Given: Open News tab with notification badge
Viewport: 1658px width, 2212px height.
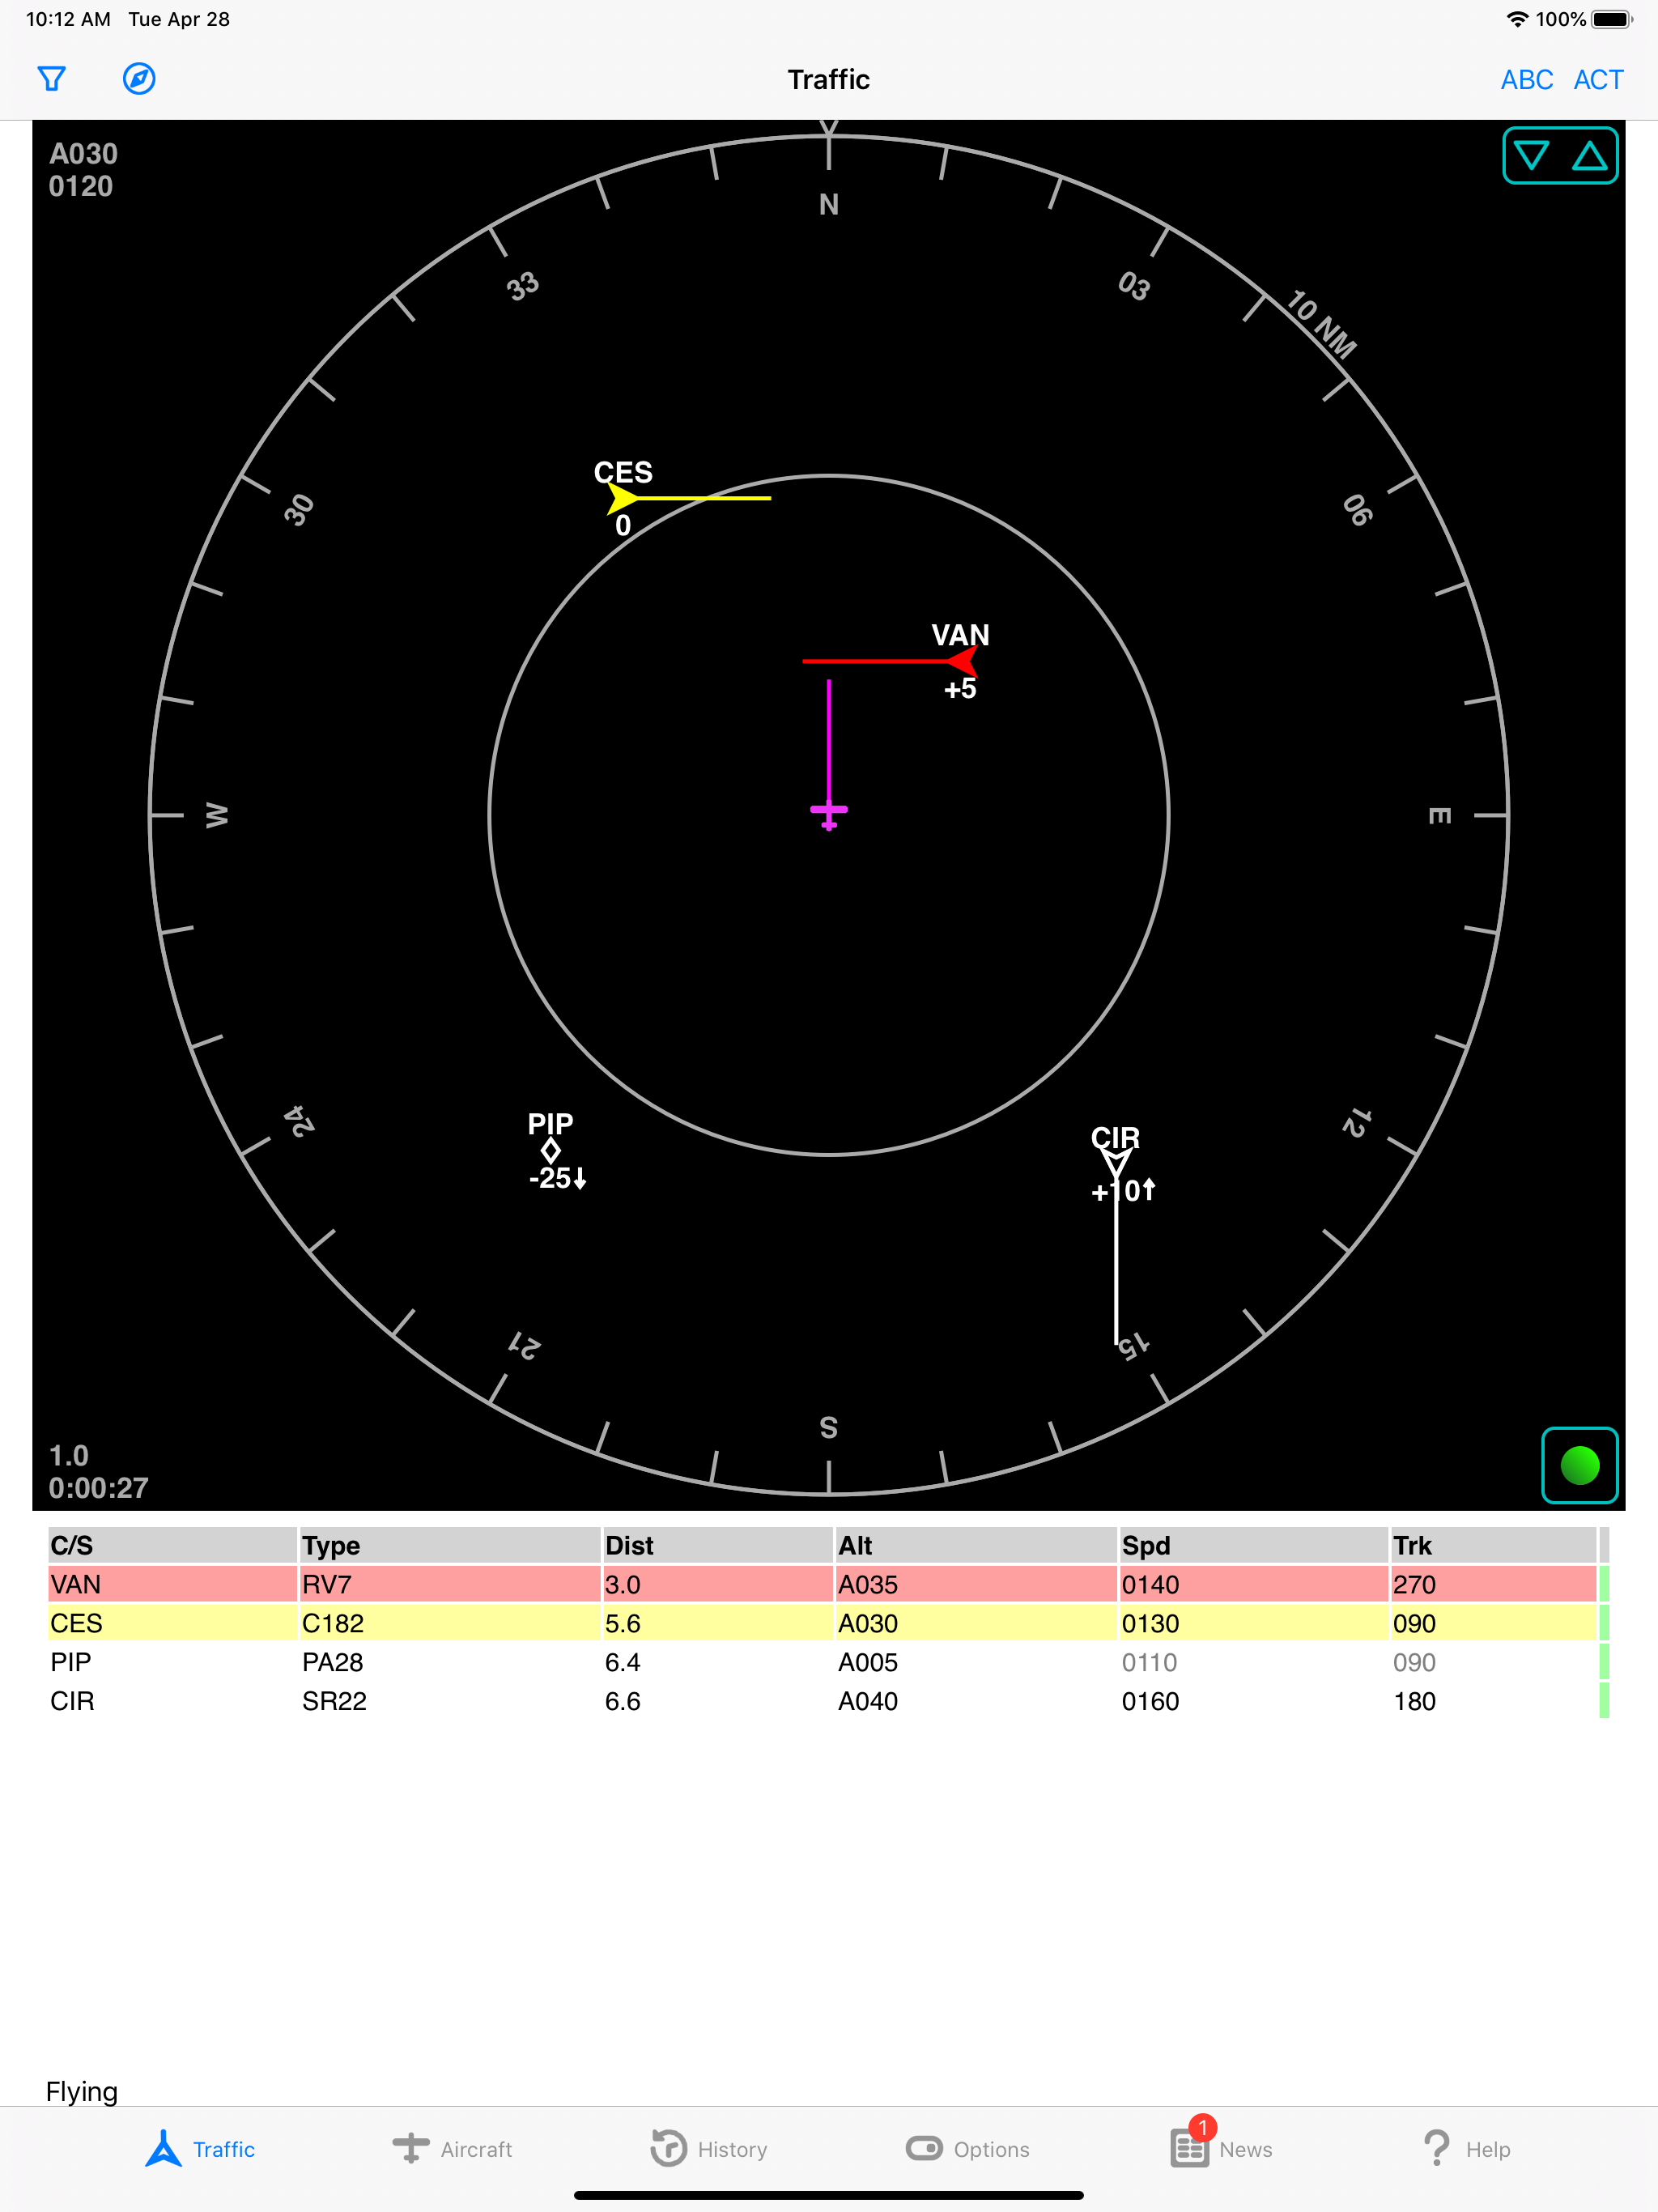Looking at the screenshot, I should [x=1222, y=2149].
